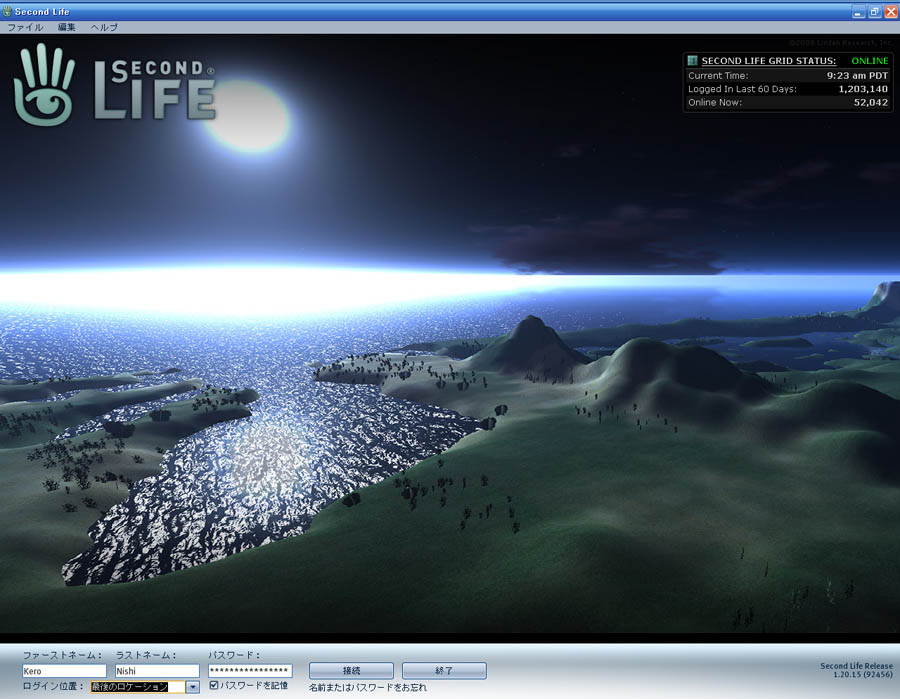Open the ファイル menu
This screenshot has width=900, height=699.
click(25, 27)
